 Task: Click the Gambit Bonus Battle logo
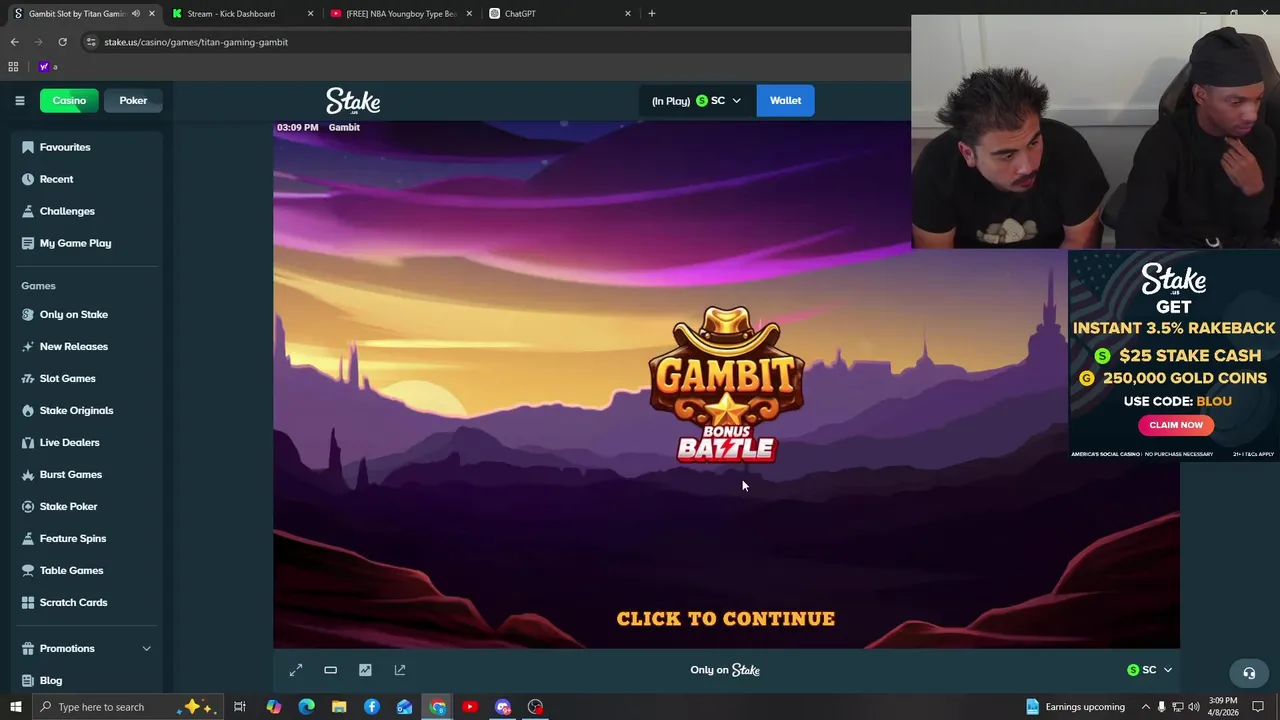[x=727, y=385]
